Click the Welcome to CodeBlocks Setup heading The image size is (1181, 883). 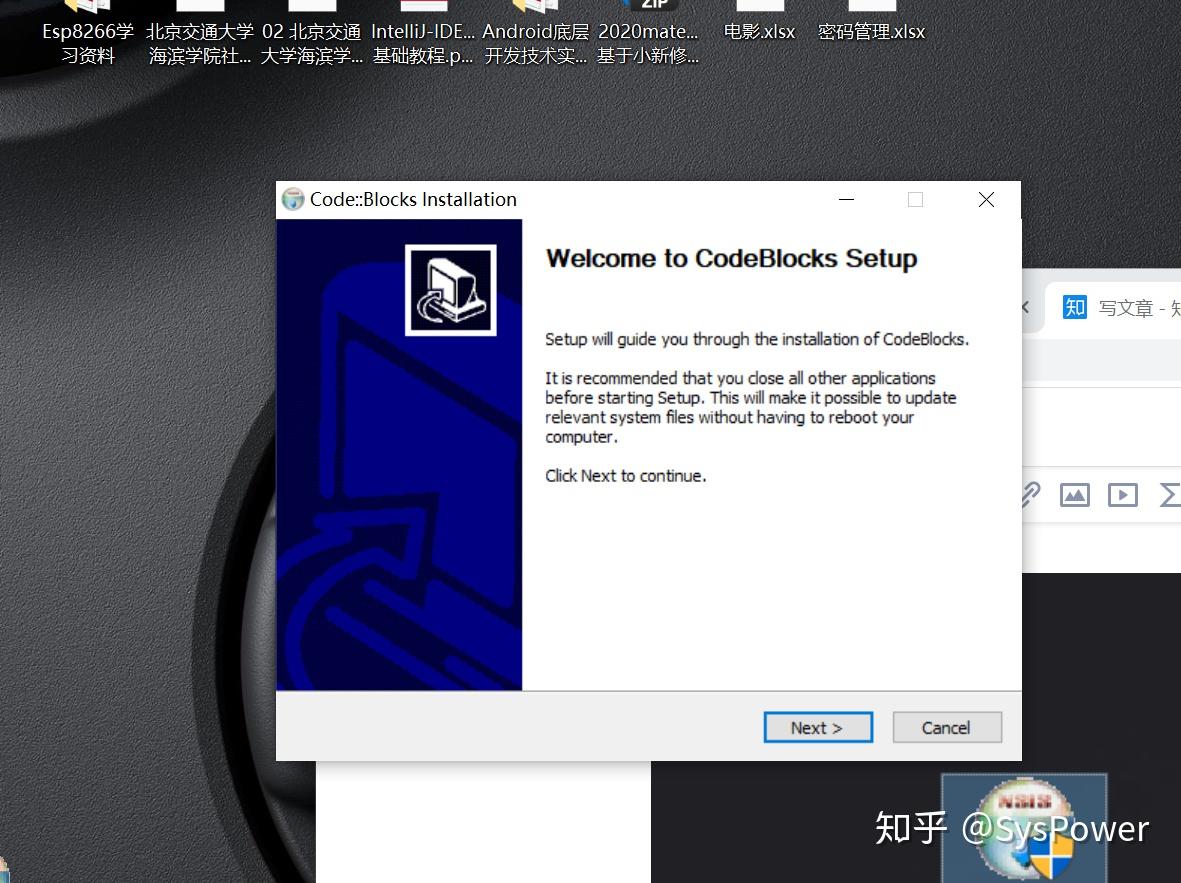(731, 258)
